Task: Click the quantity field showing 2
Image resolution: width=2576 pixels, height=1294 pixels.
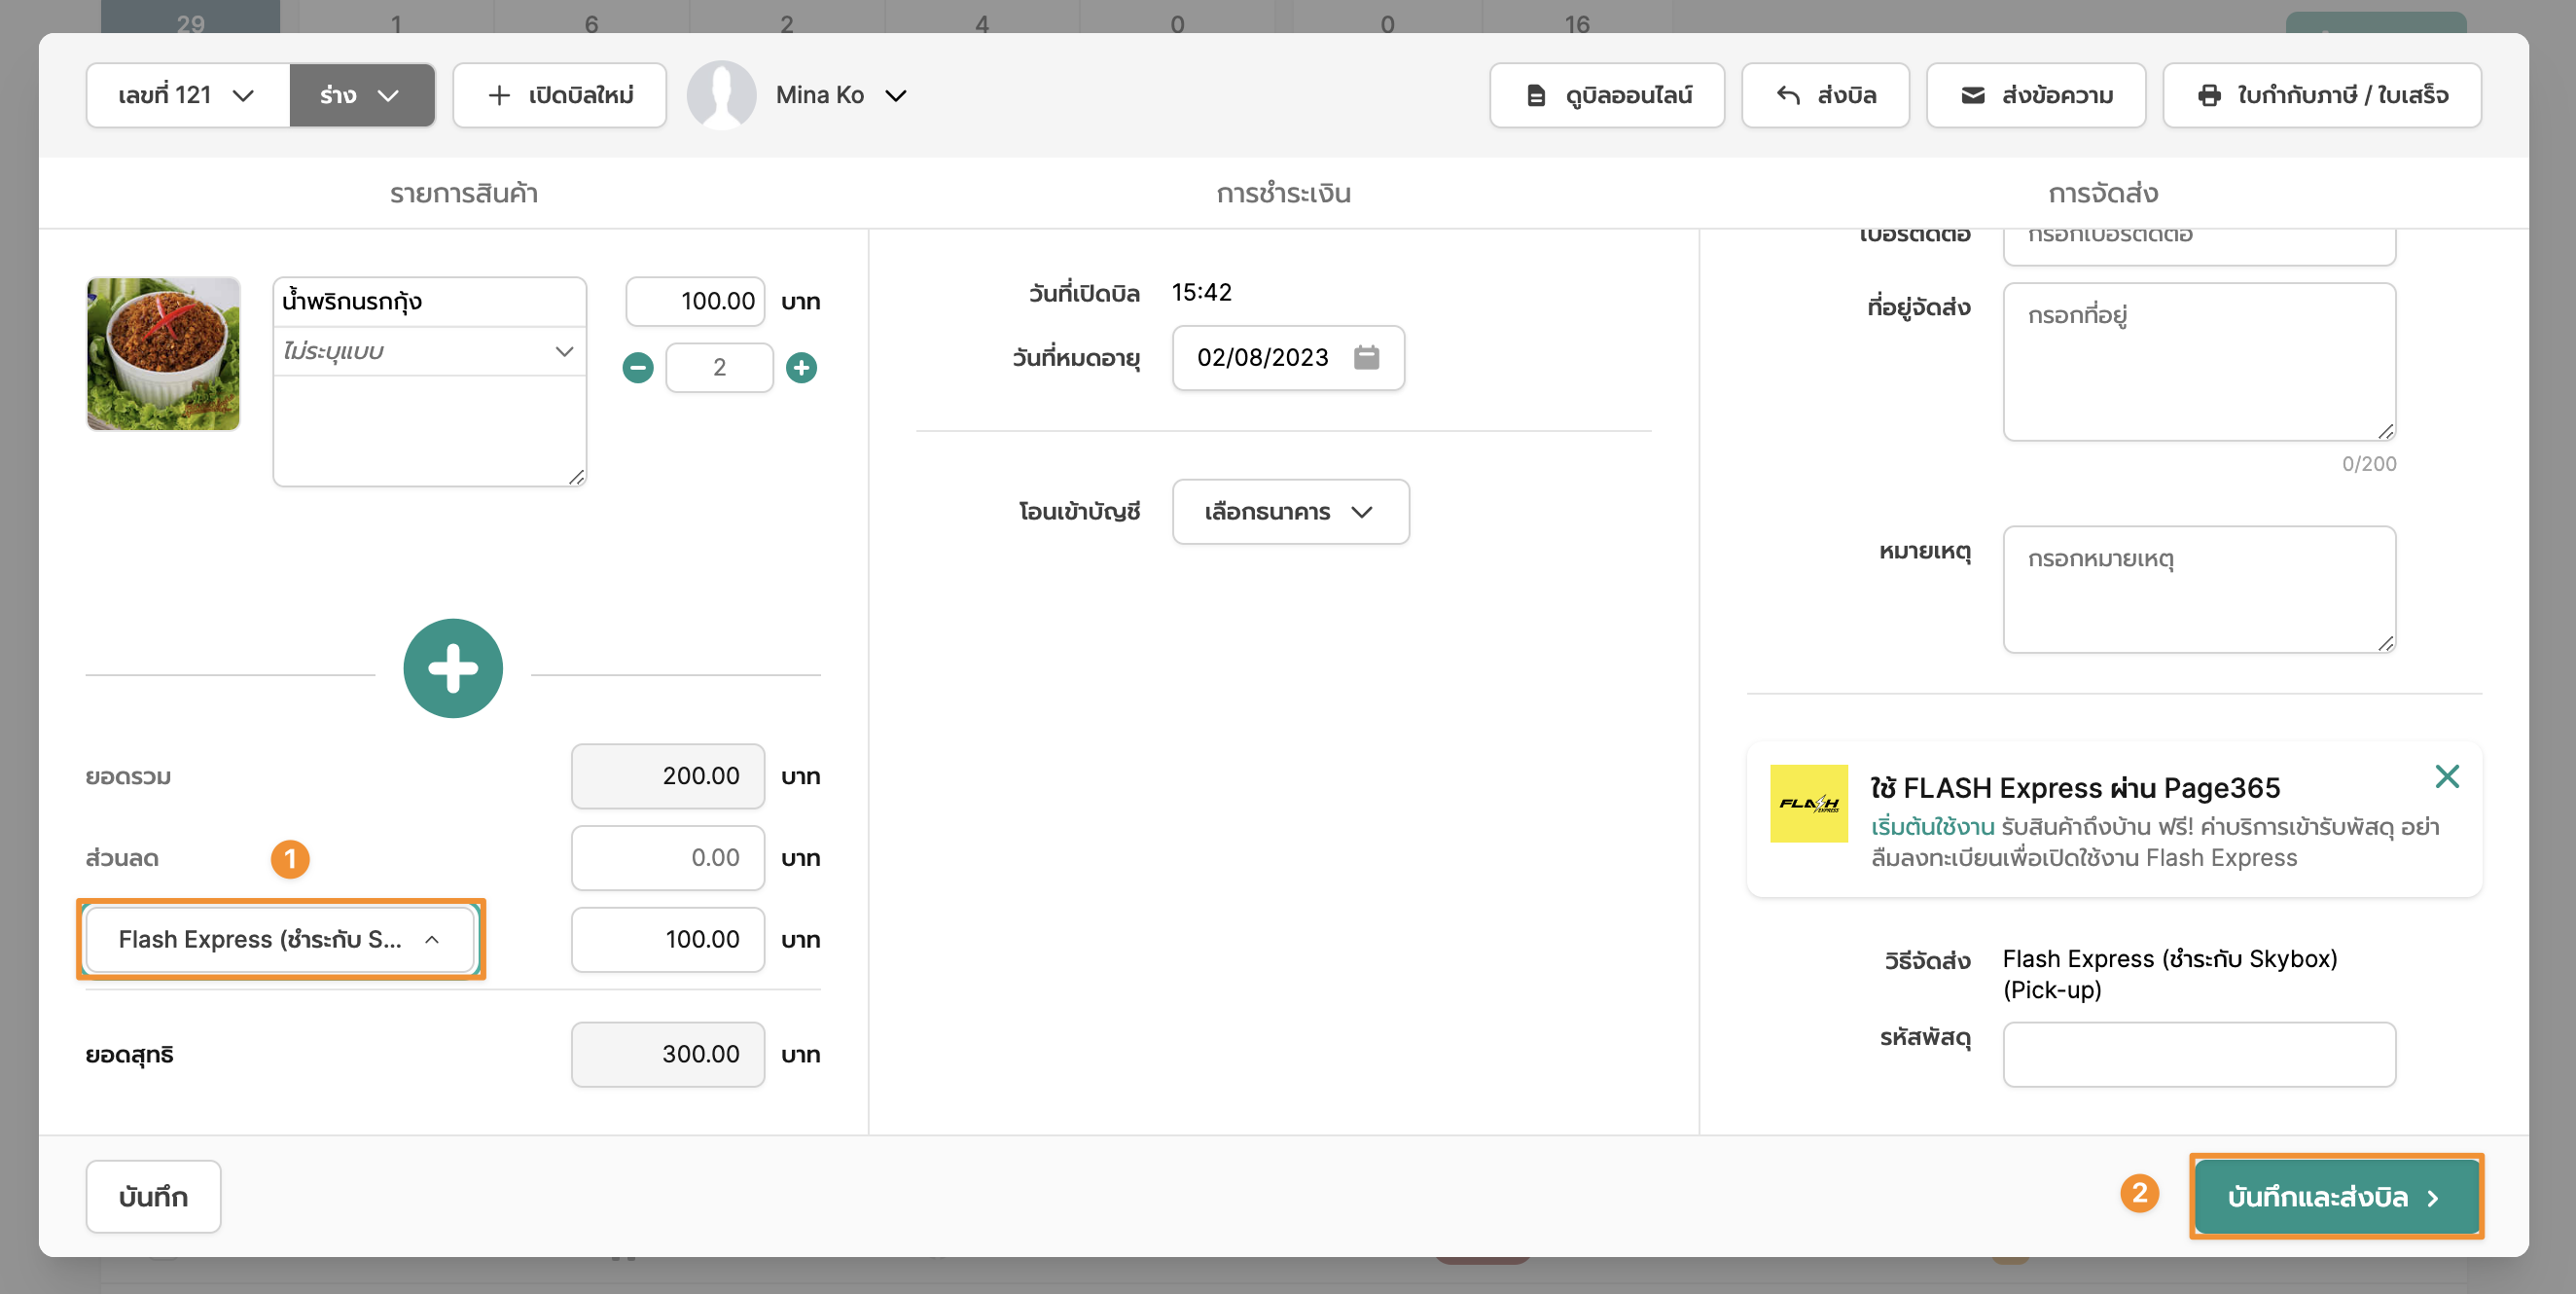Action: click(x=719, y=367)
